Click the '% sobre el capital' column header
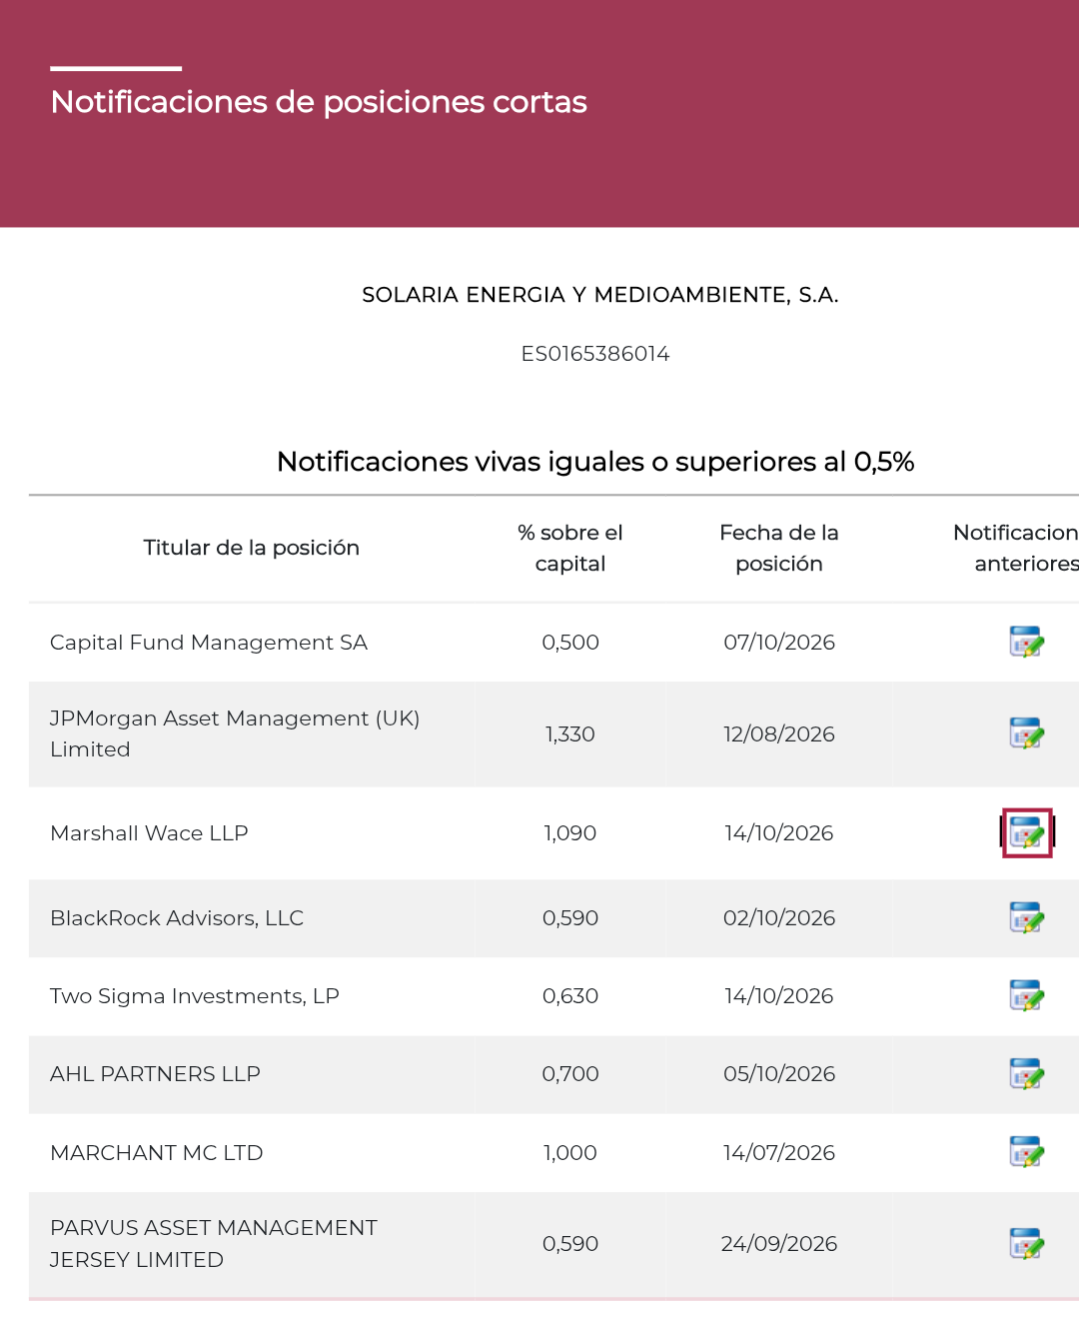Screen dimensions: 1079x1339 tap(570, 548)
